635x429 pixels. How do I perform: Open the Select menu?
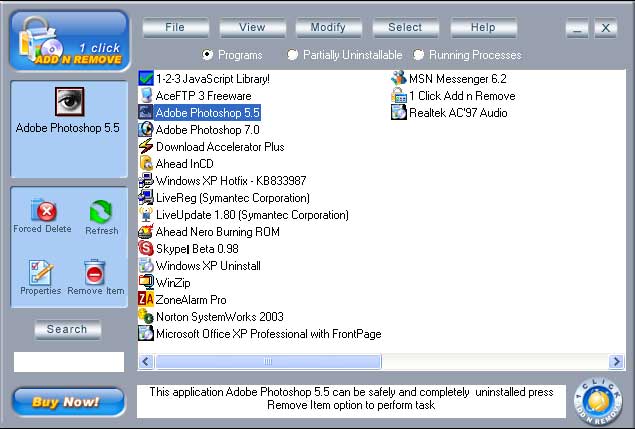[x=405, y=28]
